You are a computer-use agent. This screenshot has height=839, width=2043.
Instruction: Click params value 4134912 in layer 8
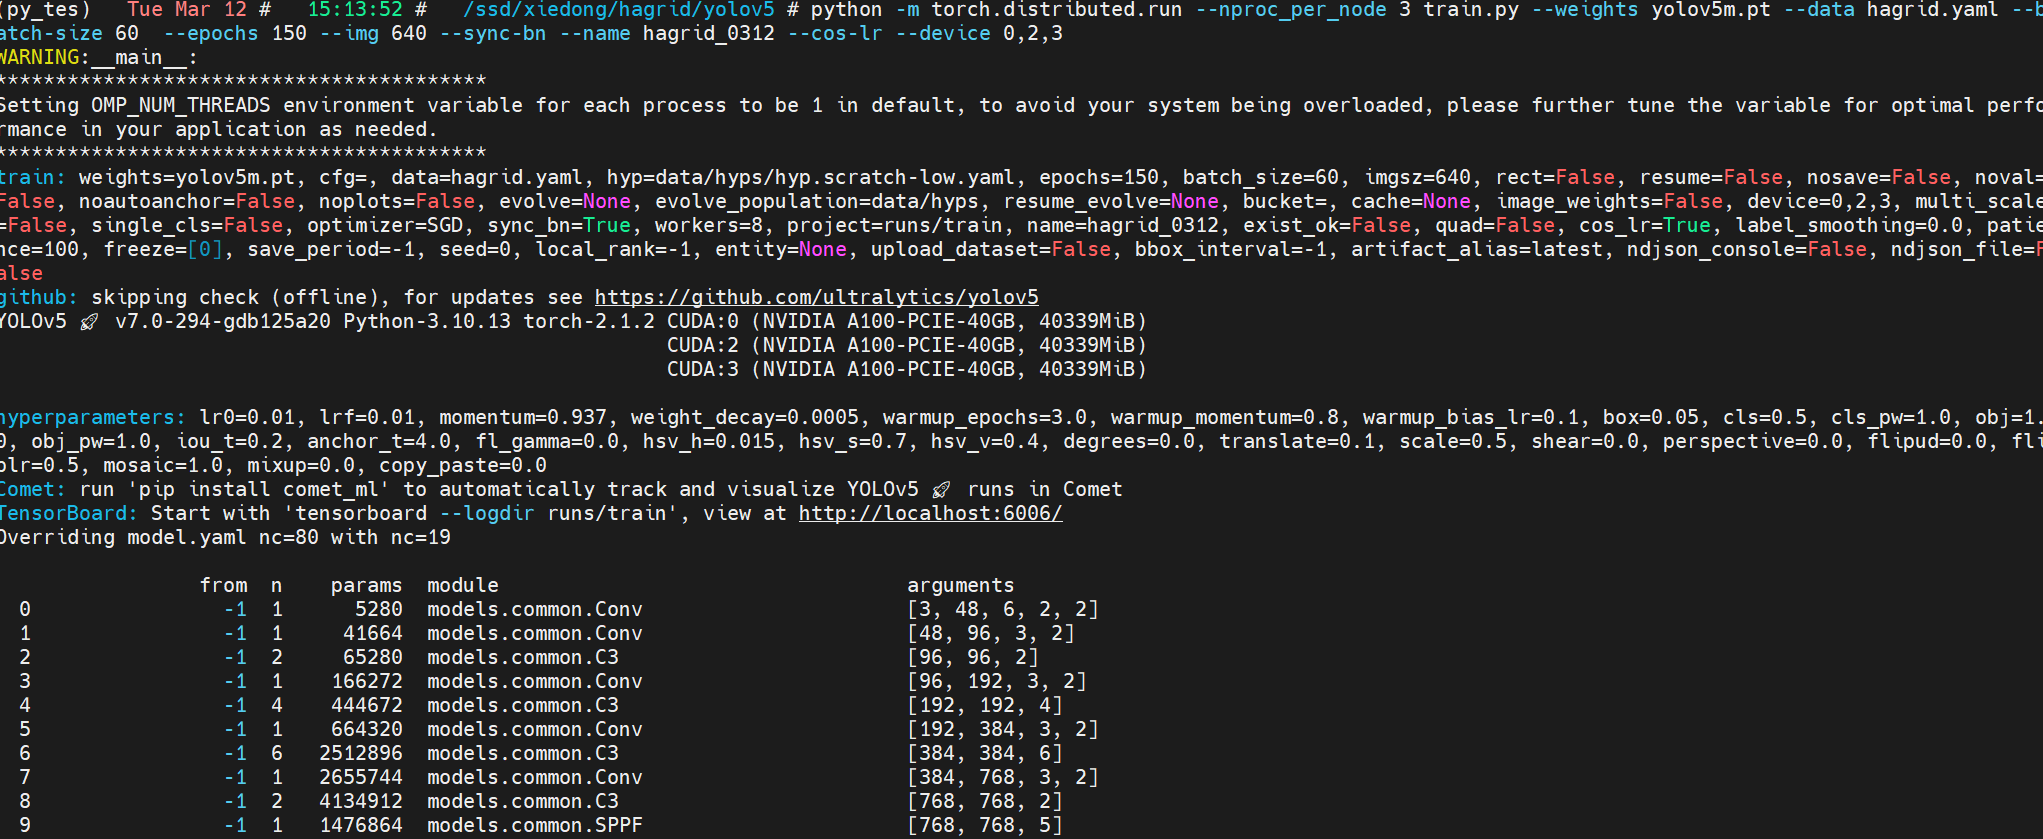(x=361, y=801)
